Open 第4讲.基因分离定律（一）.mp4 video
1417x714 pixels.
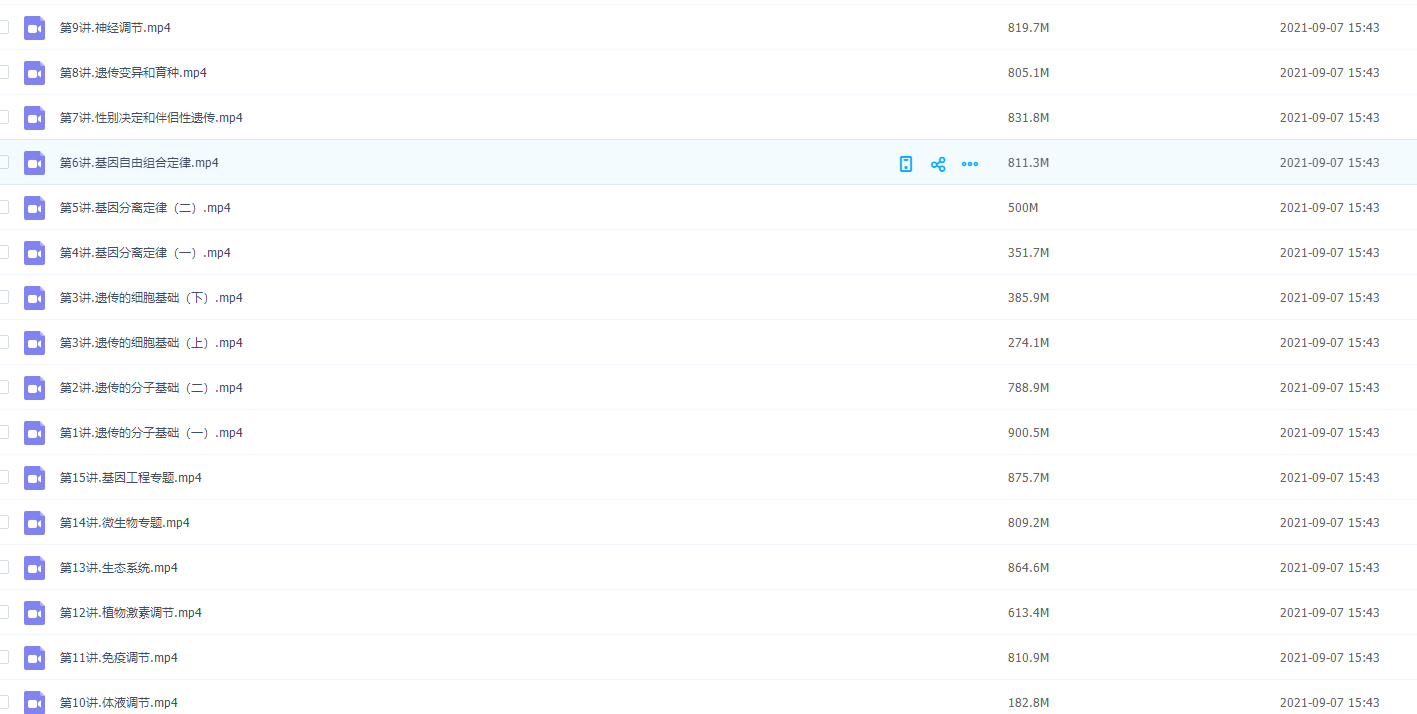(x=145, y=253)
